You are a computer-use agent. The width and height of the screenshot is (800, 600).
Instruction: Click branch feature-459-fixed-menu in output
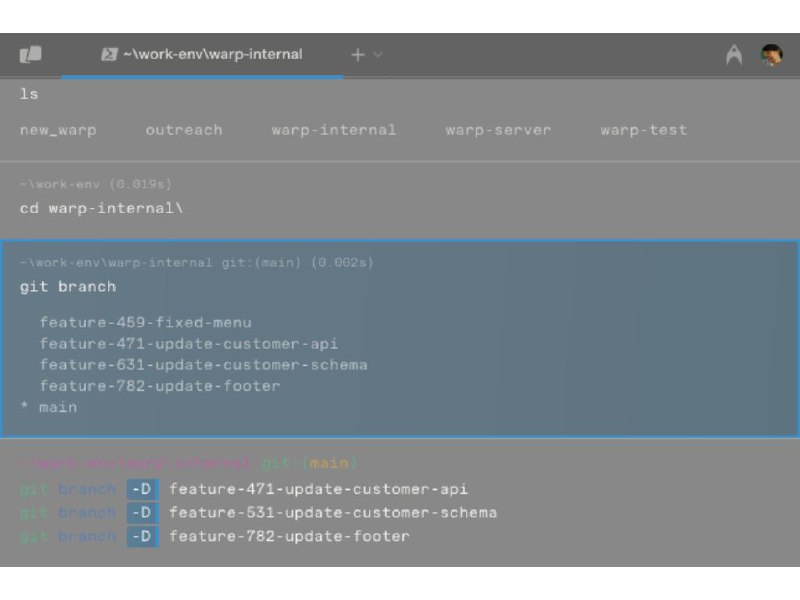[x=145, y=322]
